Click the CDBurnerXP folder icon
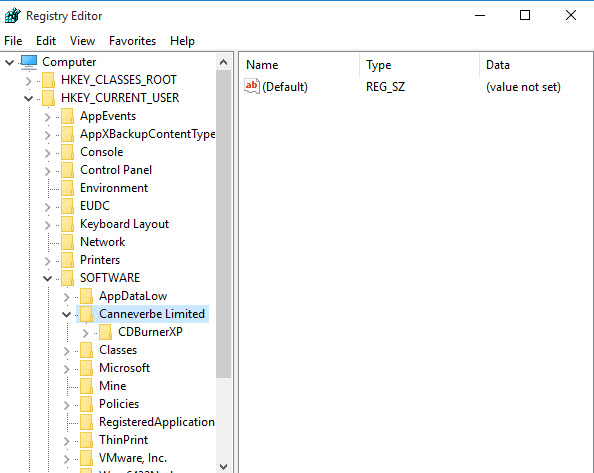594x473 pixels. tap(105, 332)
